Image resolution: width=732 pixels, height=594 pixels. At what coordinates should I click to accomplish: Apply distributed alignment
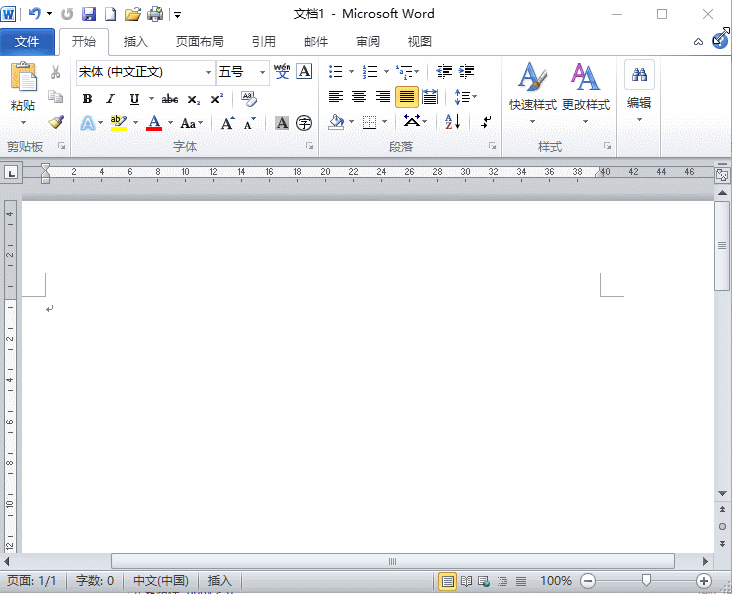pyautogui.click(x=430, y=97)
